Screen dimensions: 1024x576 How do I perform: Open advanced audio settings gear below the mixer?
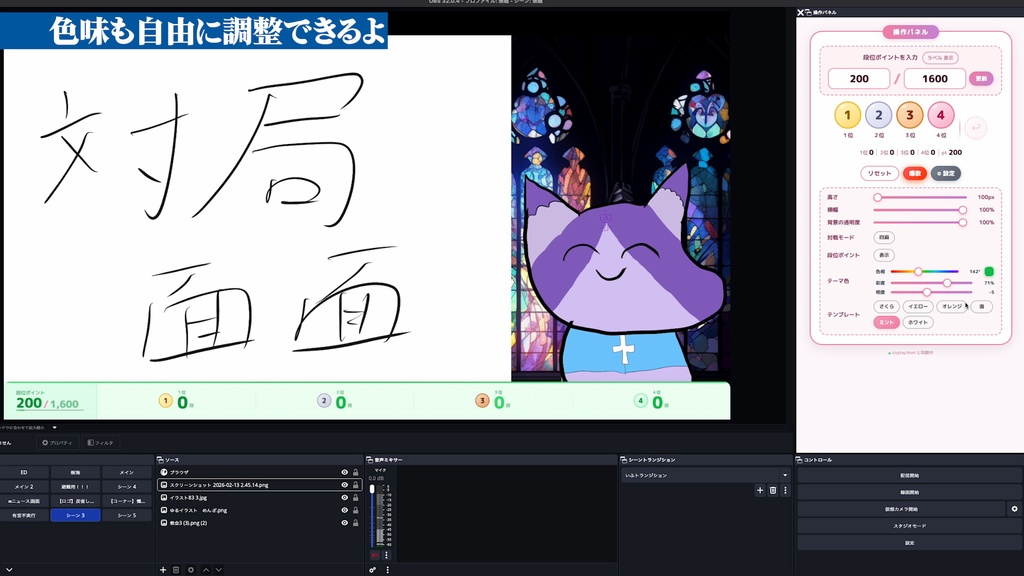pyautogui.click(x=371, y=570)
